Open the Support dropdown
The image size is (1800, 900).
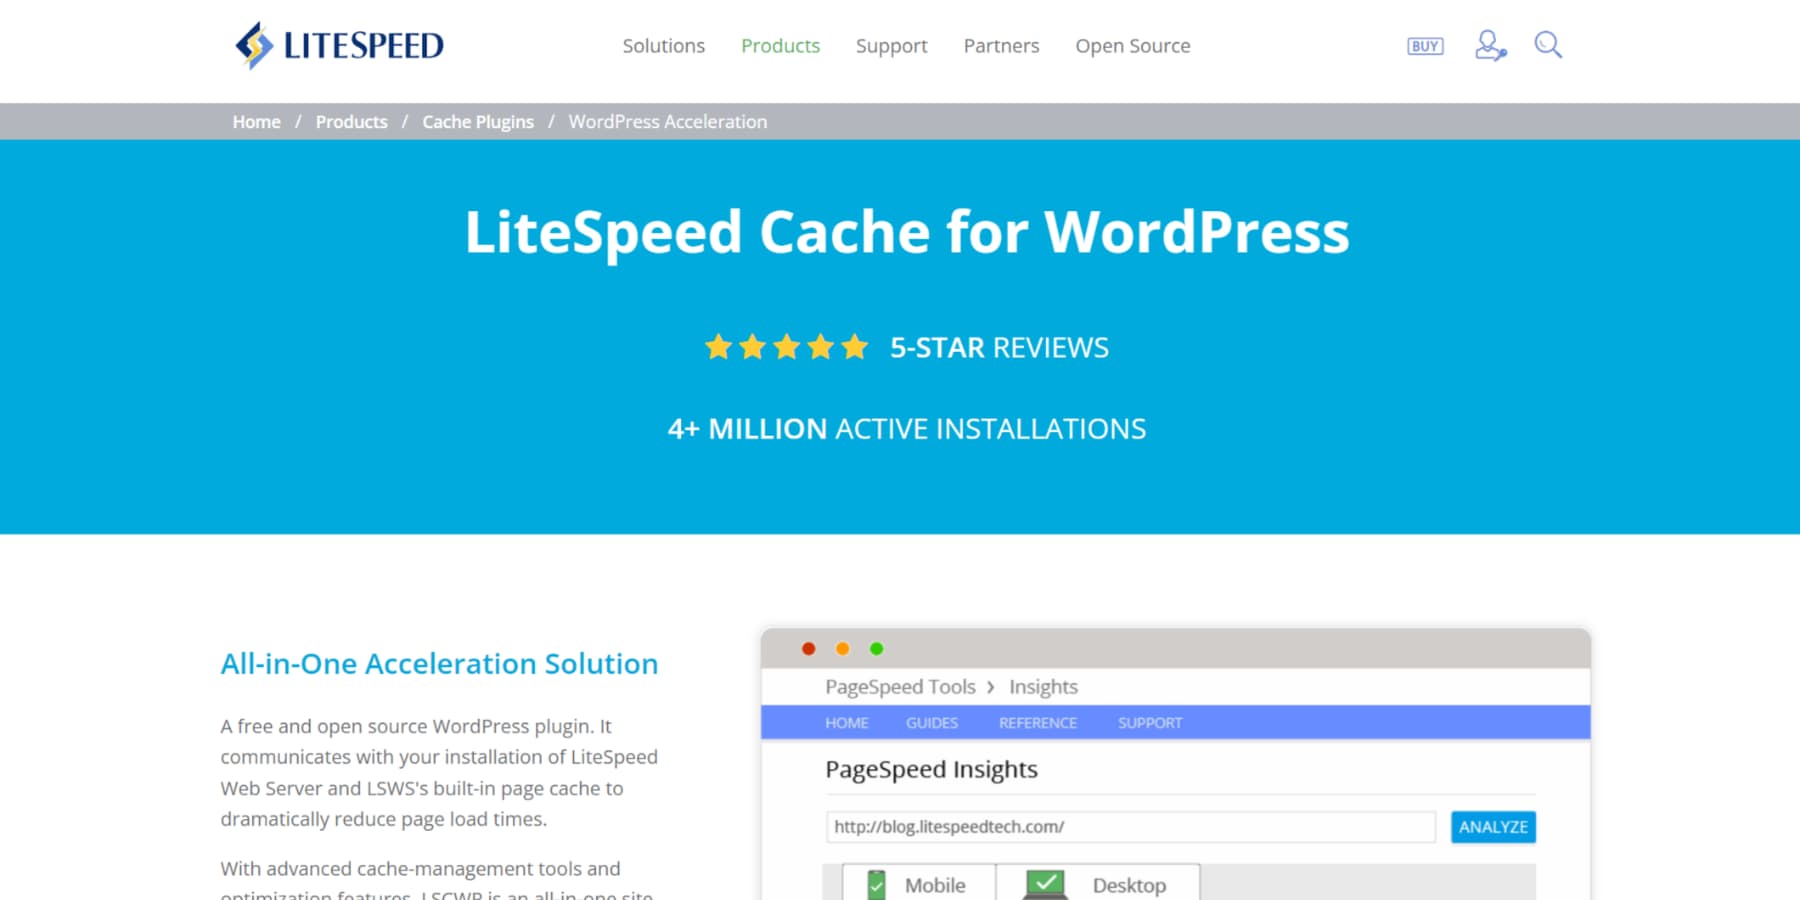click(891, 46)
